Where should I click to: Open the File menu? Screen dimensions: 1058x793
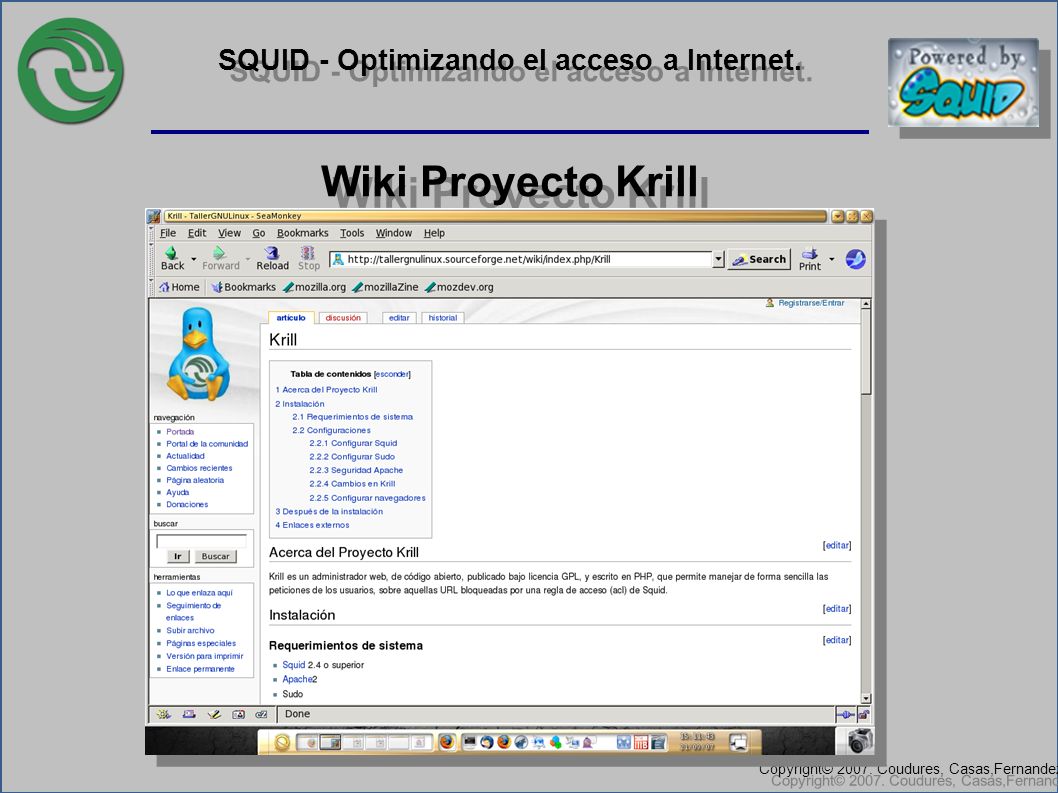click(167, 233)
